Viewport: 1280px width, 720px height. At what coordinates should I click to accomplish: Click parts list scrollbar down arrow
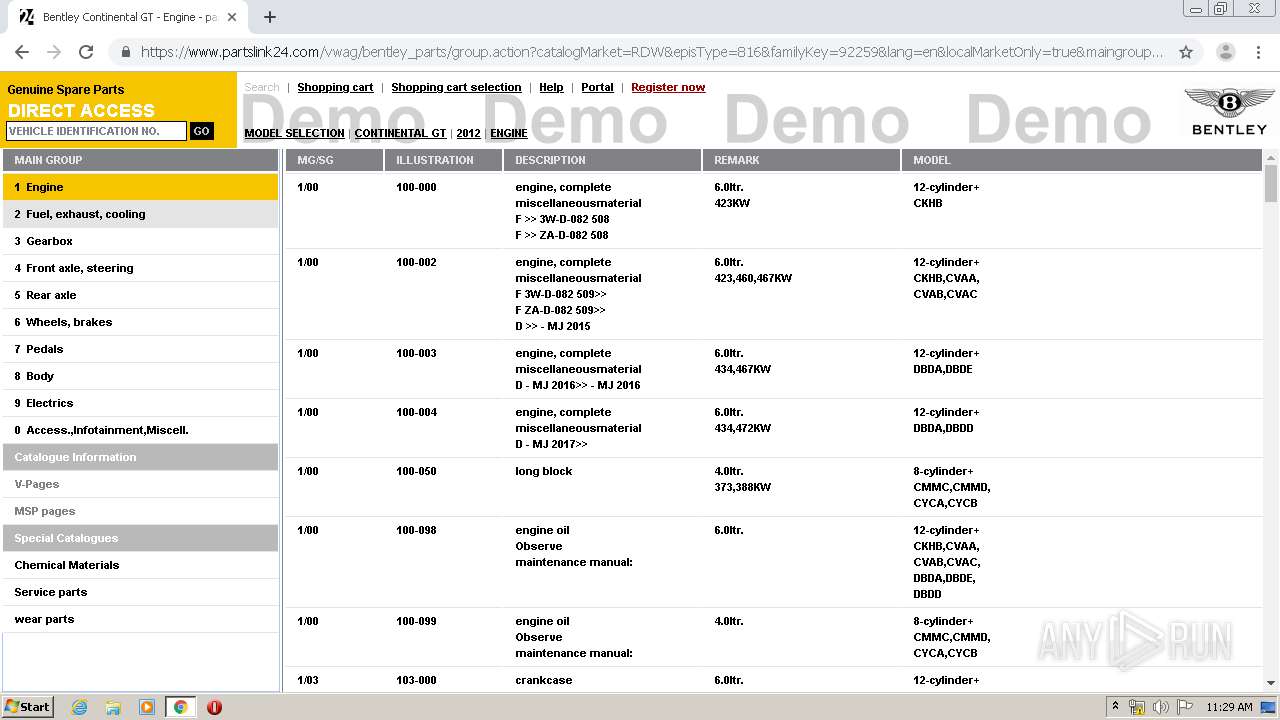1271,683
